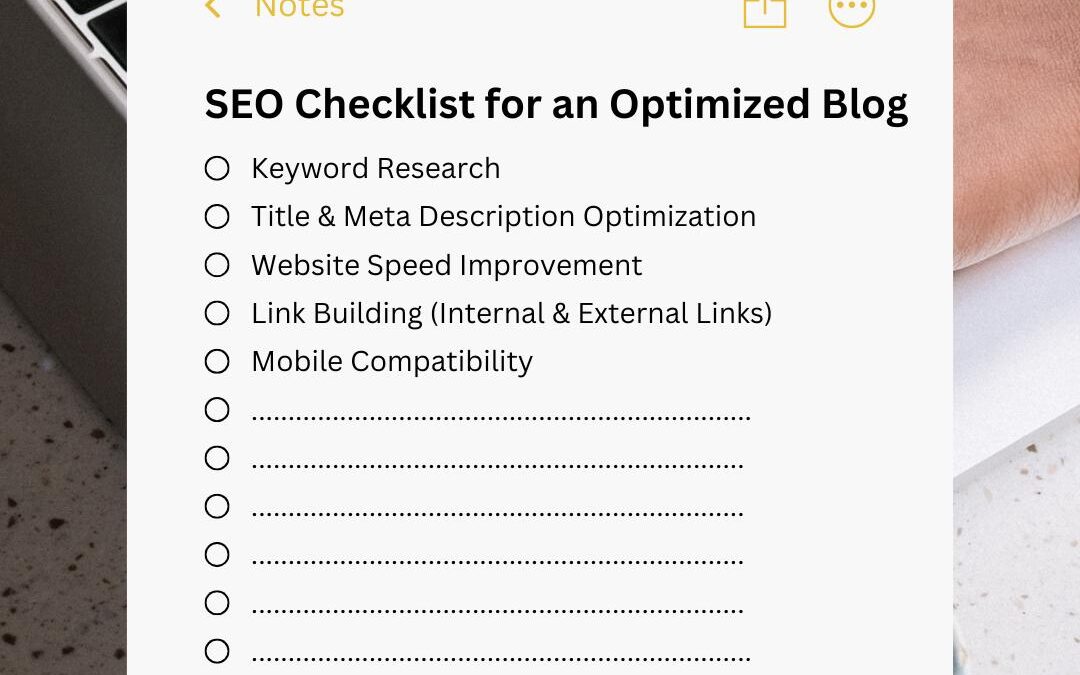Go back using the yellow chevron

coord(213,9)
